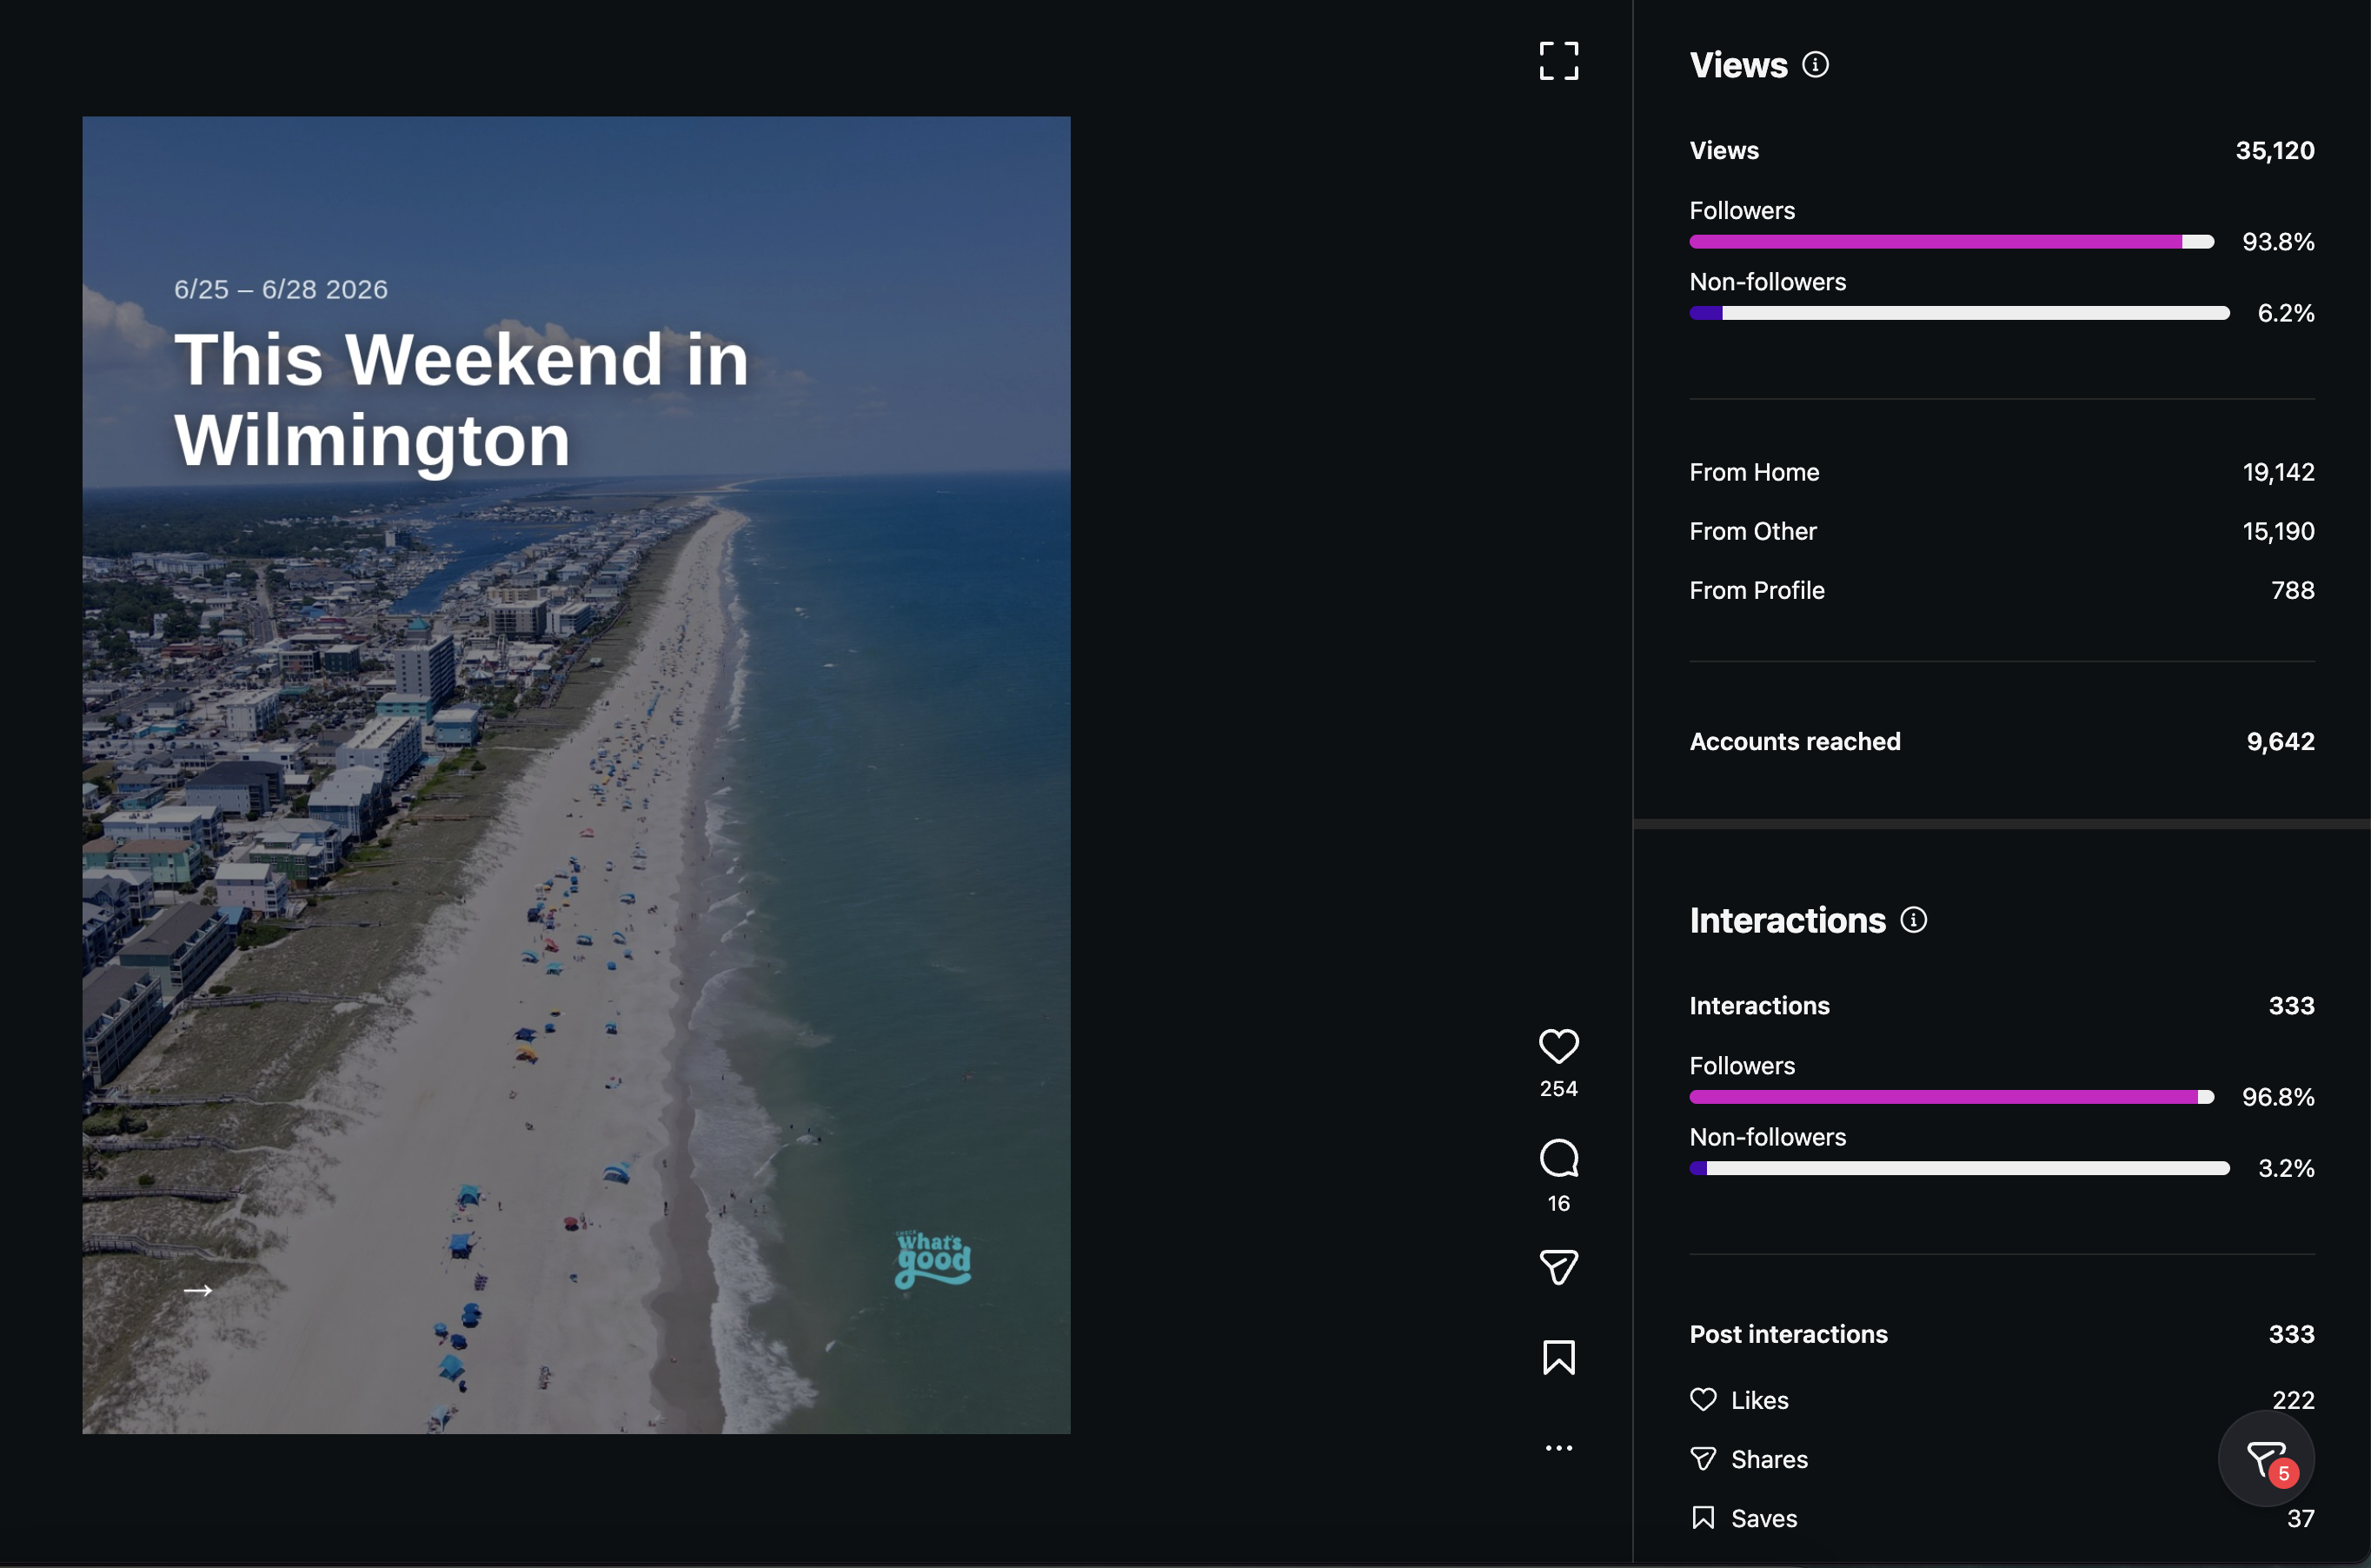This screenshot has height=1568, width=2371.
Task: Click the 'From Profile' row label
Action: click(x=1757, y=590)
